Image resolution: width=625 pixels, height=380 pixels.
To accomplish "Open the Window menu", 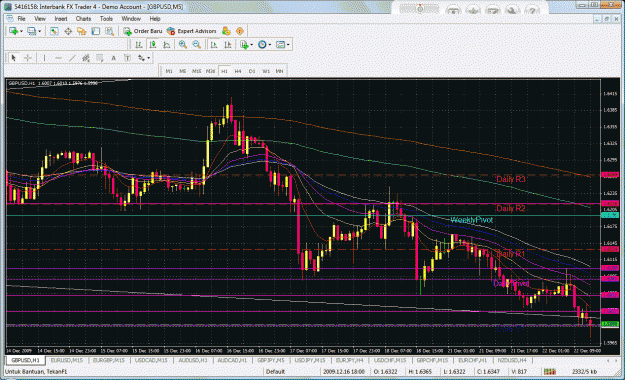I will point(131,19).
